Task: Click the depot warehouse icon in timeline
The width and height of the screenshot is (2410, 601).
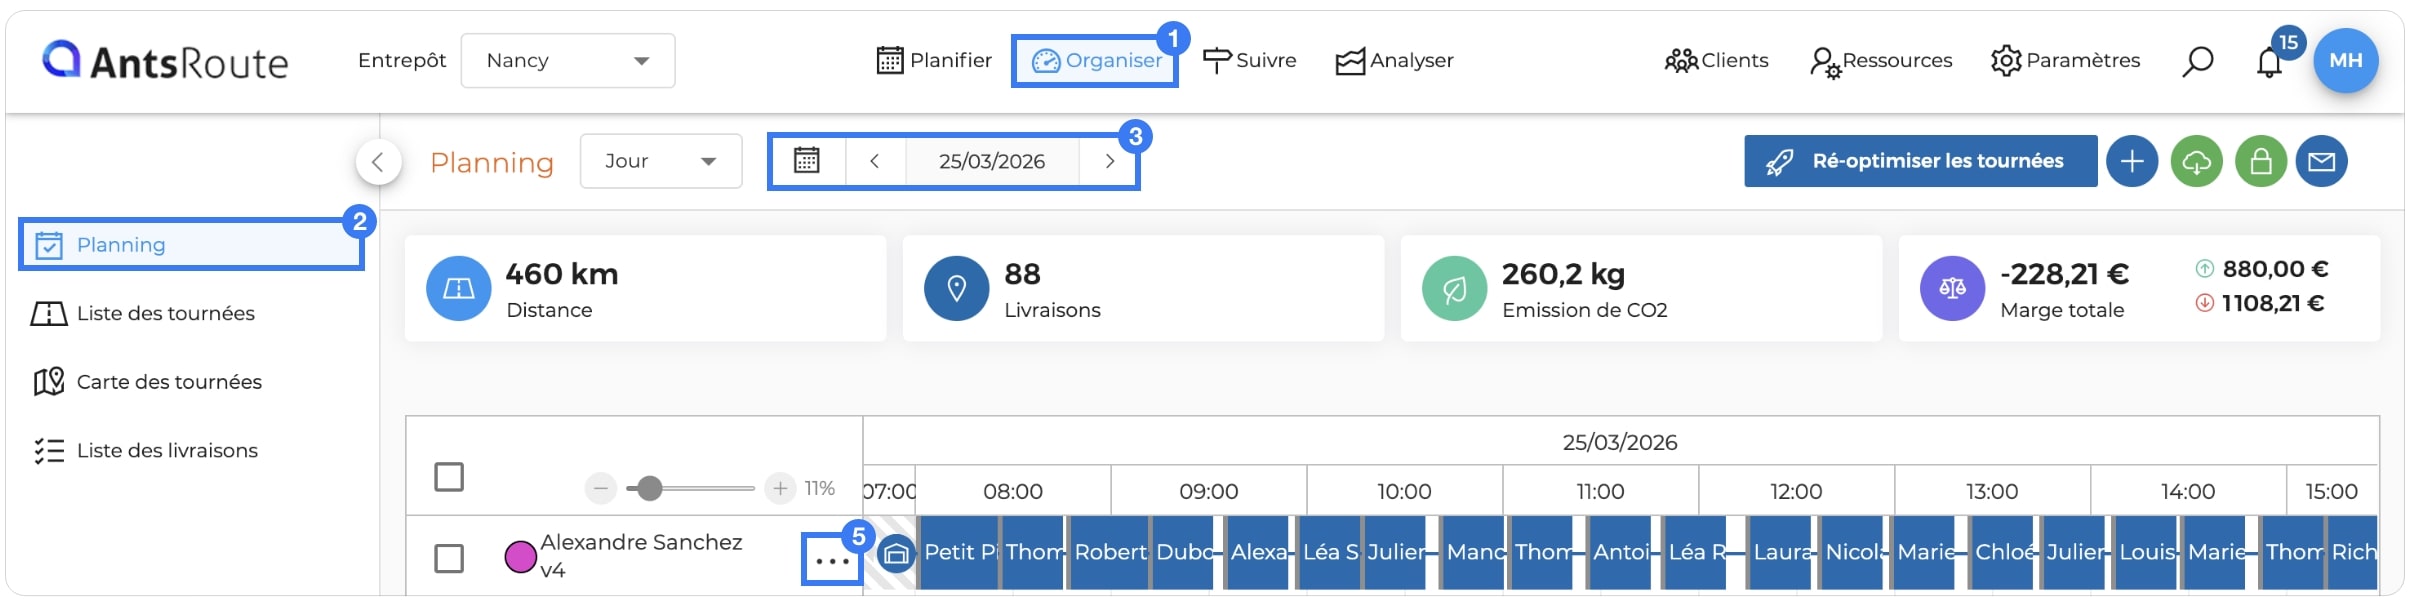Action: (x=896, y=552)
